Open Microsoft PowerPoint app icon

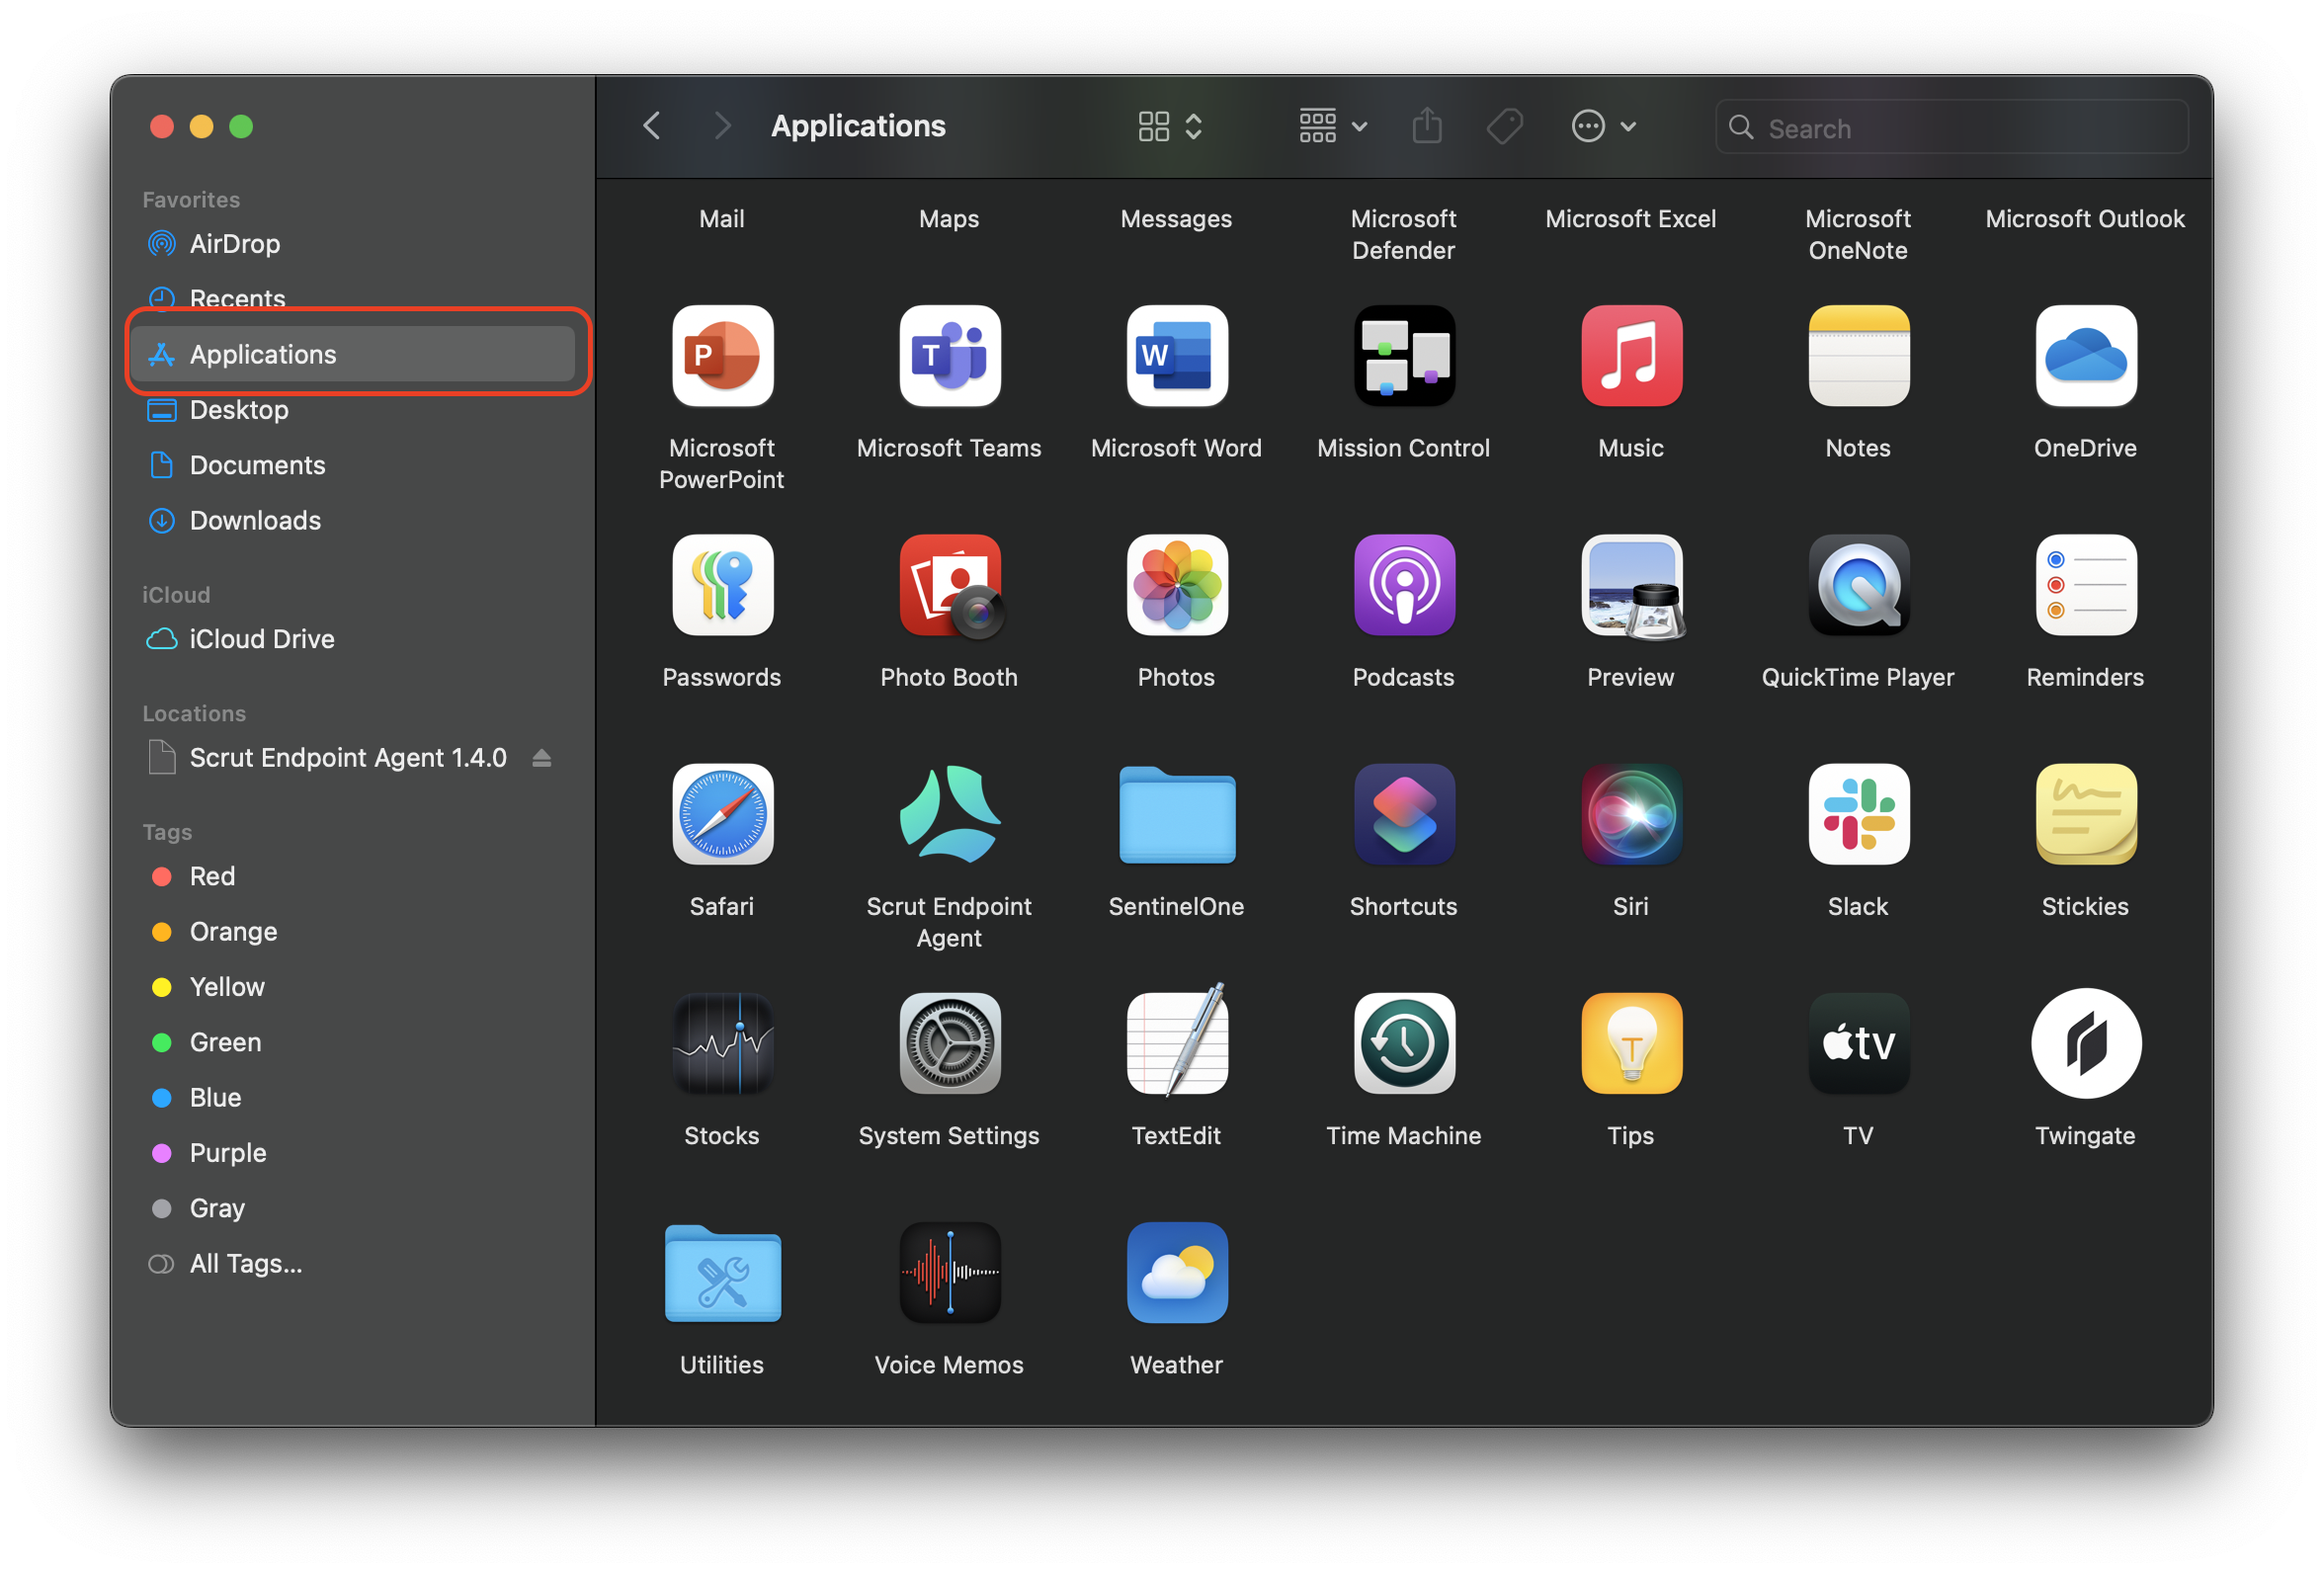click(x=722, y=356)
